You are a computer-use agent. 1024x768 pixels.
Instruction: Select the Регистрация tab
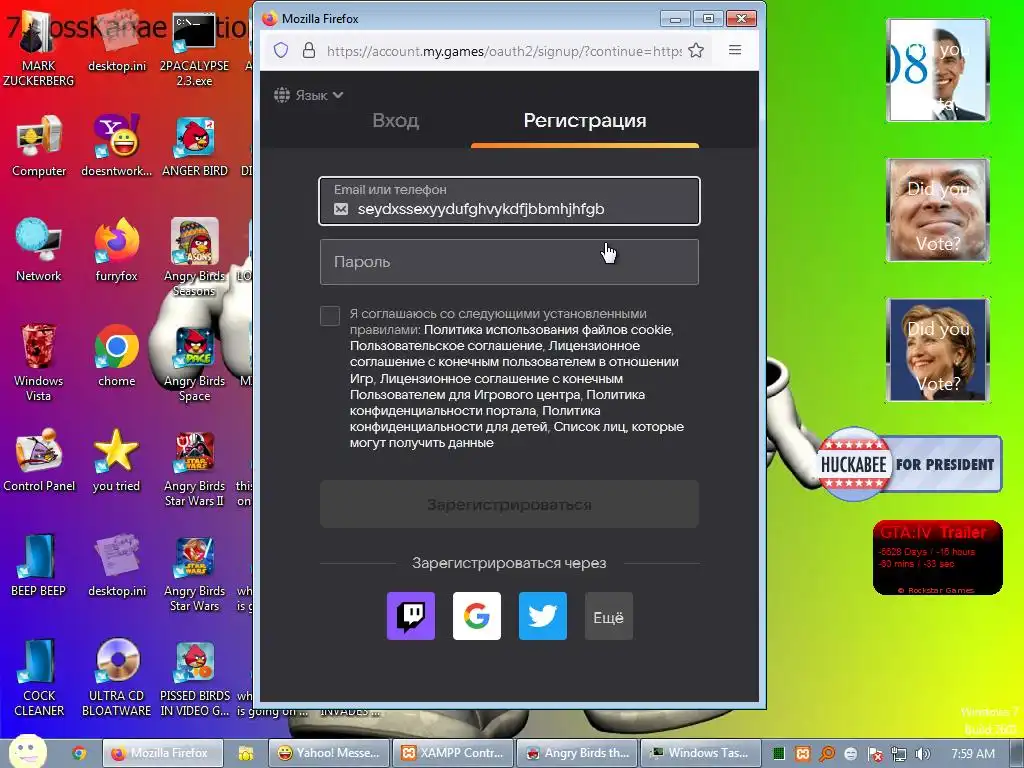(x=584, y=120)
